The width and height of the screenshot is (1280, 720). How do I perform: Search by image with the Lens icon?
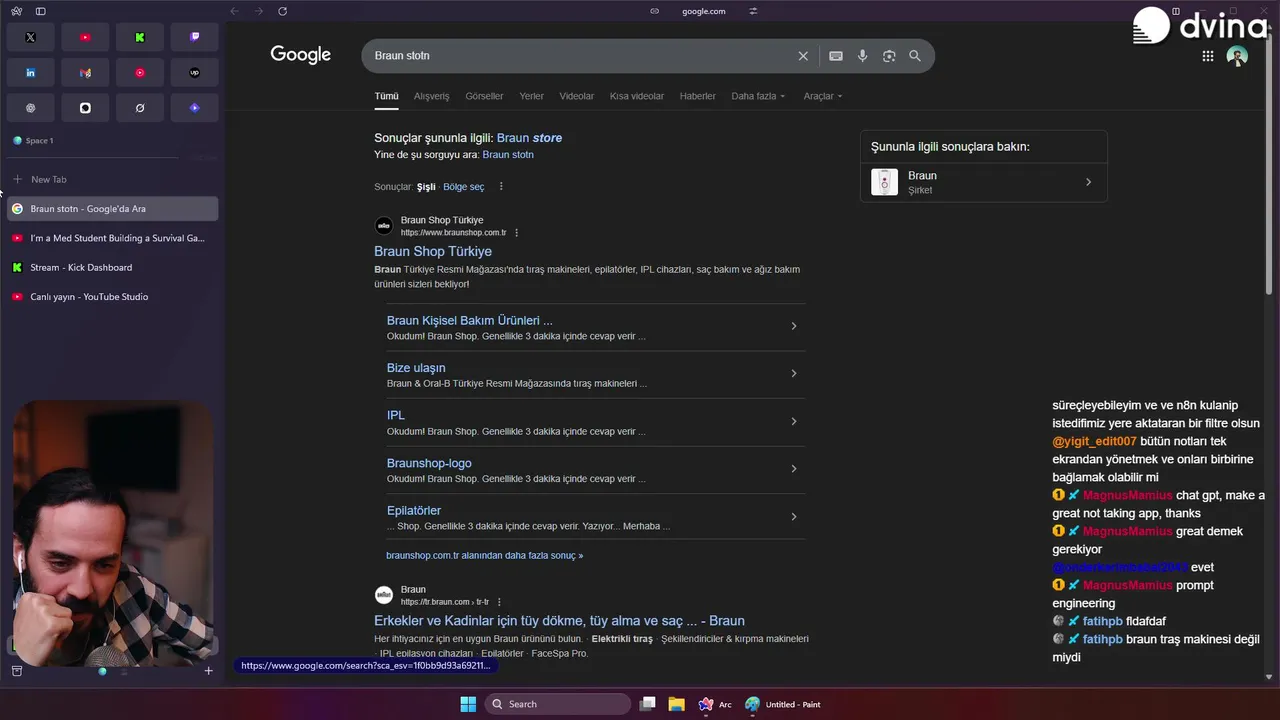889,56
